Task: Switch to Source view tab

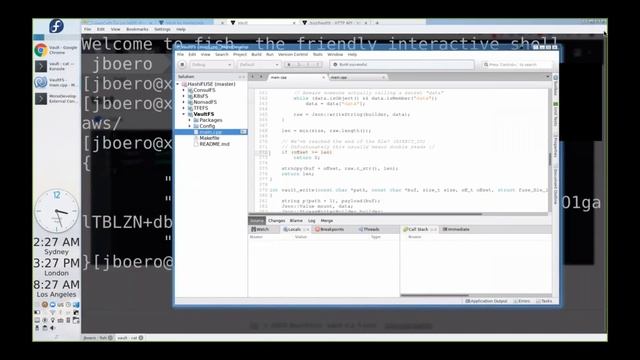Action: tap(257, 221)
